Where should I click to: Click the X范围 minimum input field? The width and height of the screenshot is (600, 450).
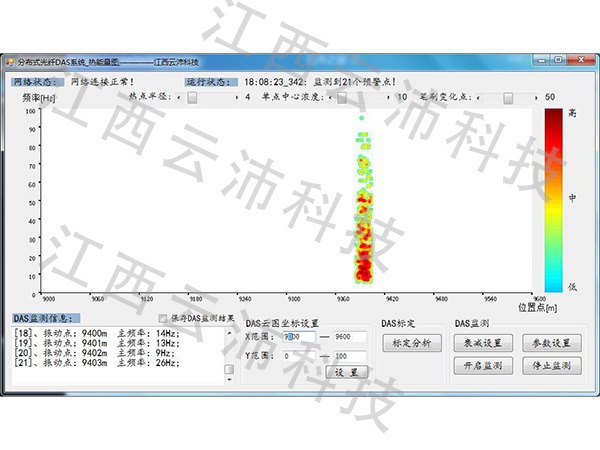(x=299, y=337)
